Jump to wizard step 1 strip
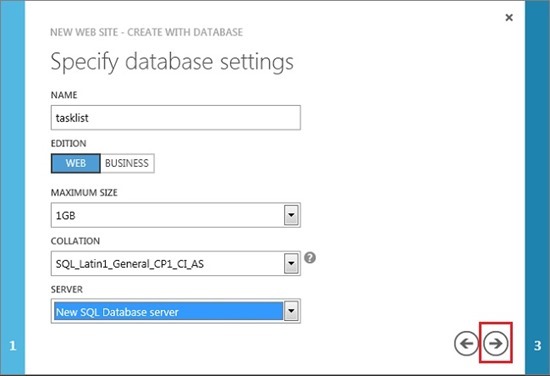This screenshot has width=550, height=376. [x=13, y=188]
